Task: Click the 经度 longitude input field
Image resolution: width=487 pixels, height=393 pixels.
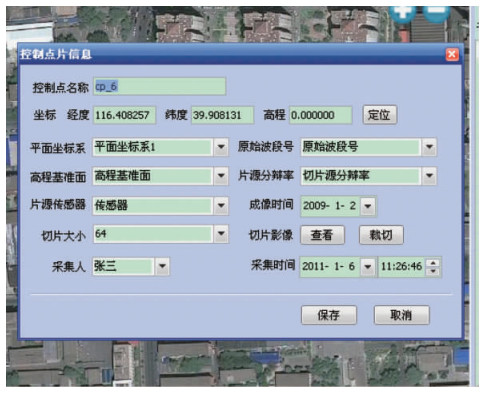Action: pyautogui.click(x=124, y=115)
